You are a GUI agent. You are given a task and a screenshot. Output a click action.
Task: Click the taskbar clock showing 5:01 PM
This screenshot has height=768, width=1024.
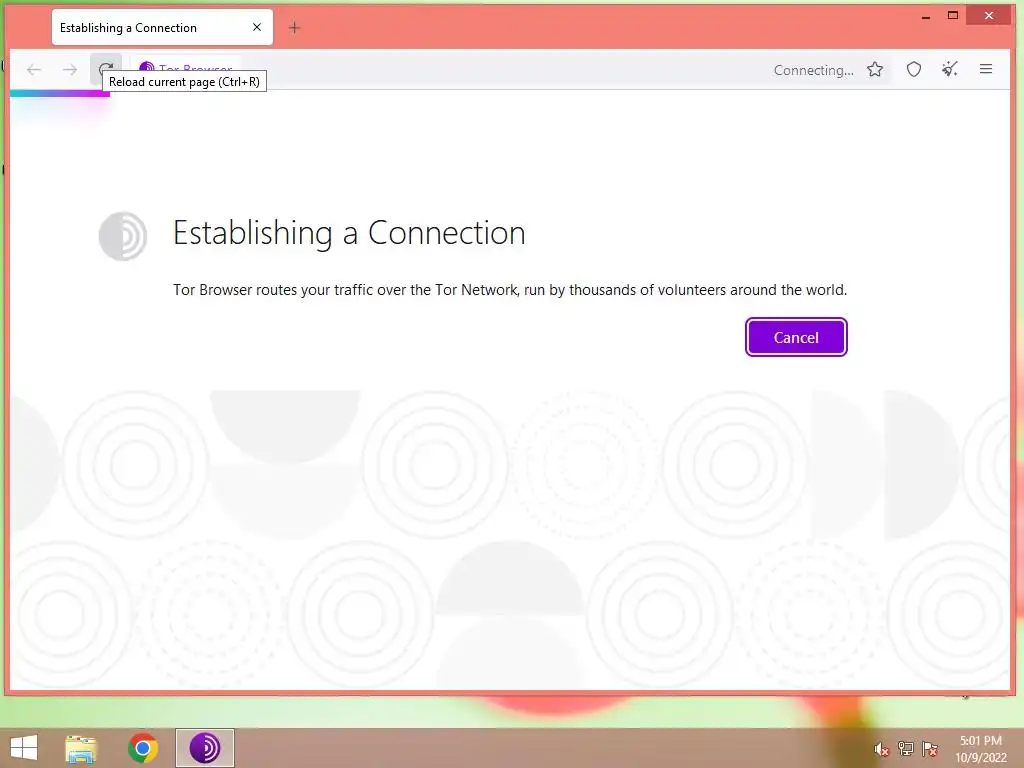[x=981, y=749]
